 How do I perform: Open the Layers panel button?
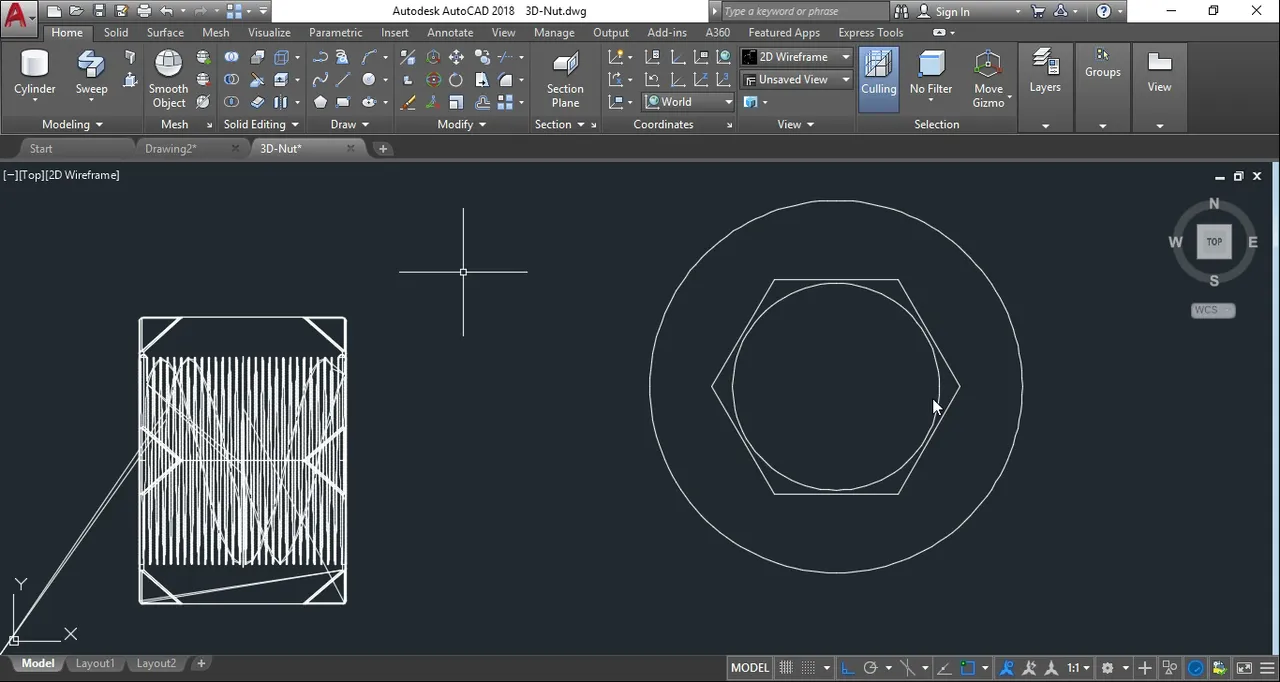point(1045,72)
